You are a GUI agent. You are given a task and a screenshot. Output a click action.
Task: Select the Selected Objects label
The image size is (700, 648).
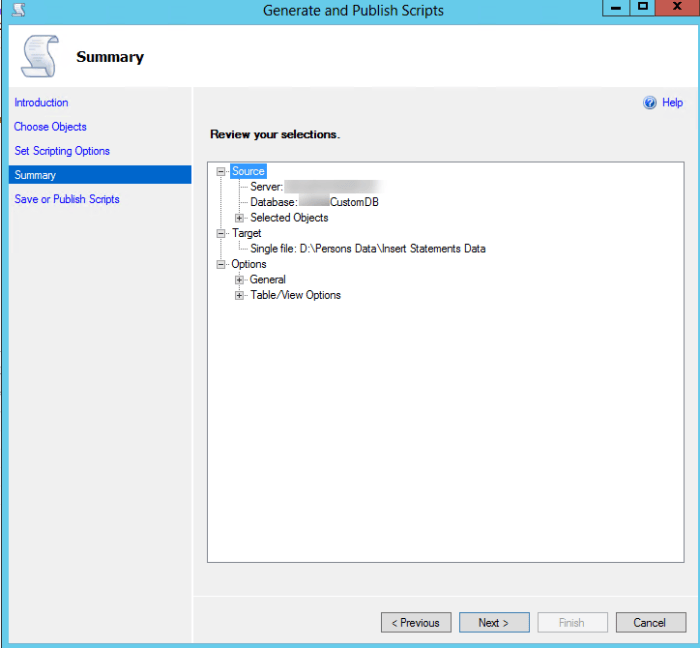[x=289, y=218]
